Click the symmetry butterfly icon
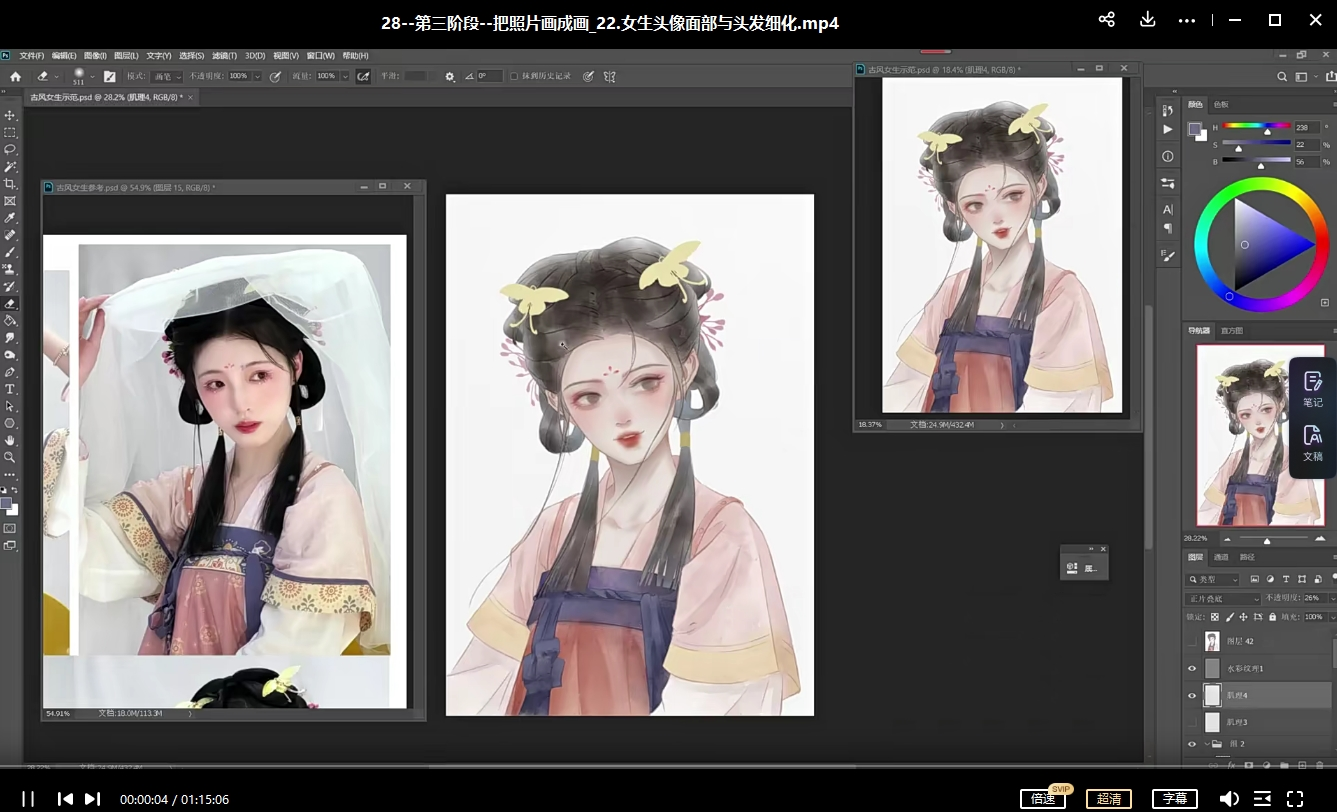 point(609,76)
